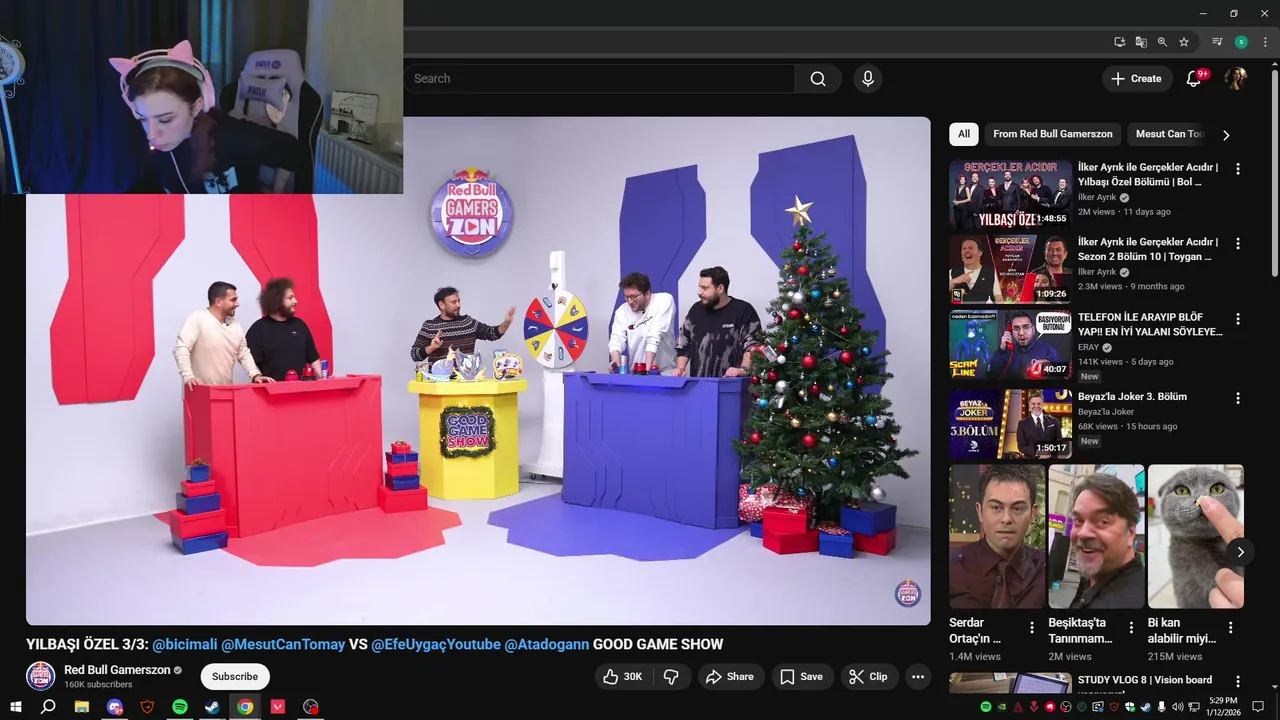Open options for Serdar Ortaç short

pyautogui.click(x=1032, y=628)
